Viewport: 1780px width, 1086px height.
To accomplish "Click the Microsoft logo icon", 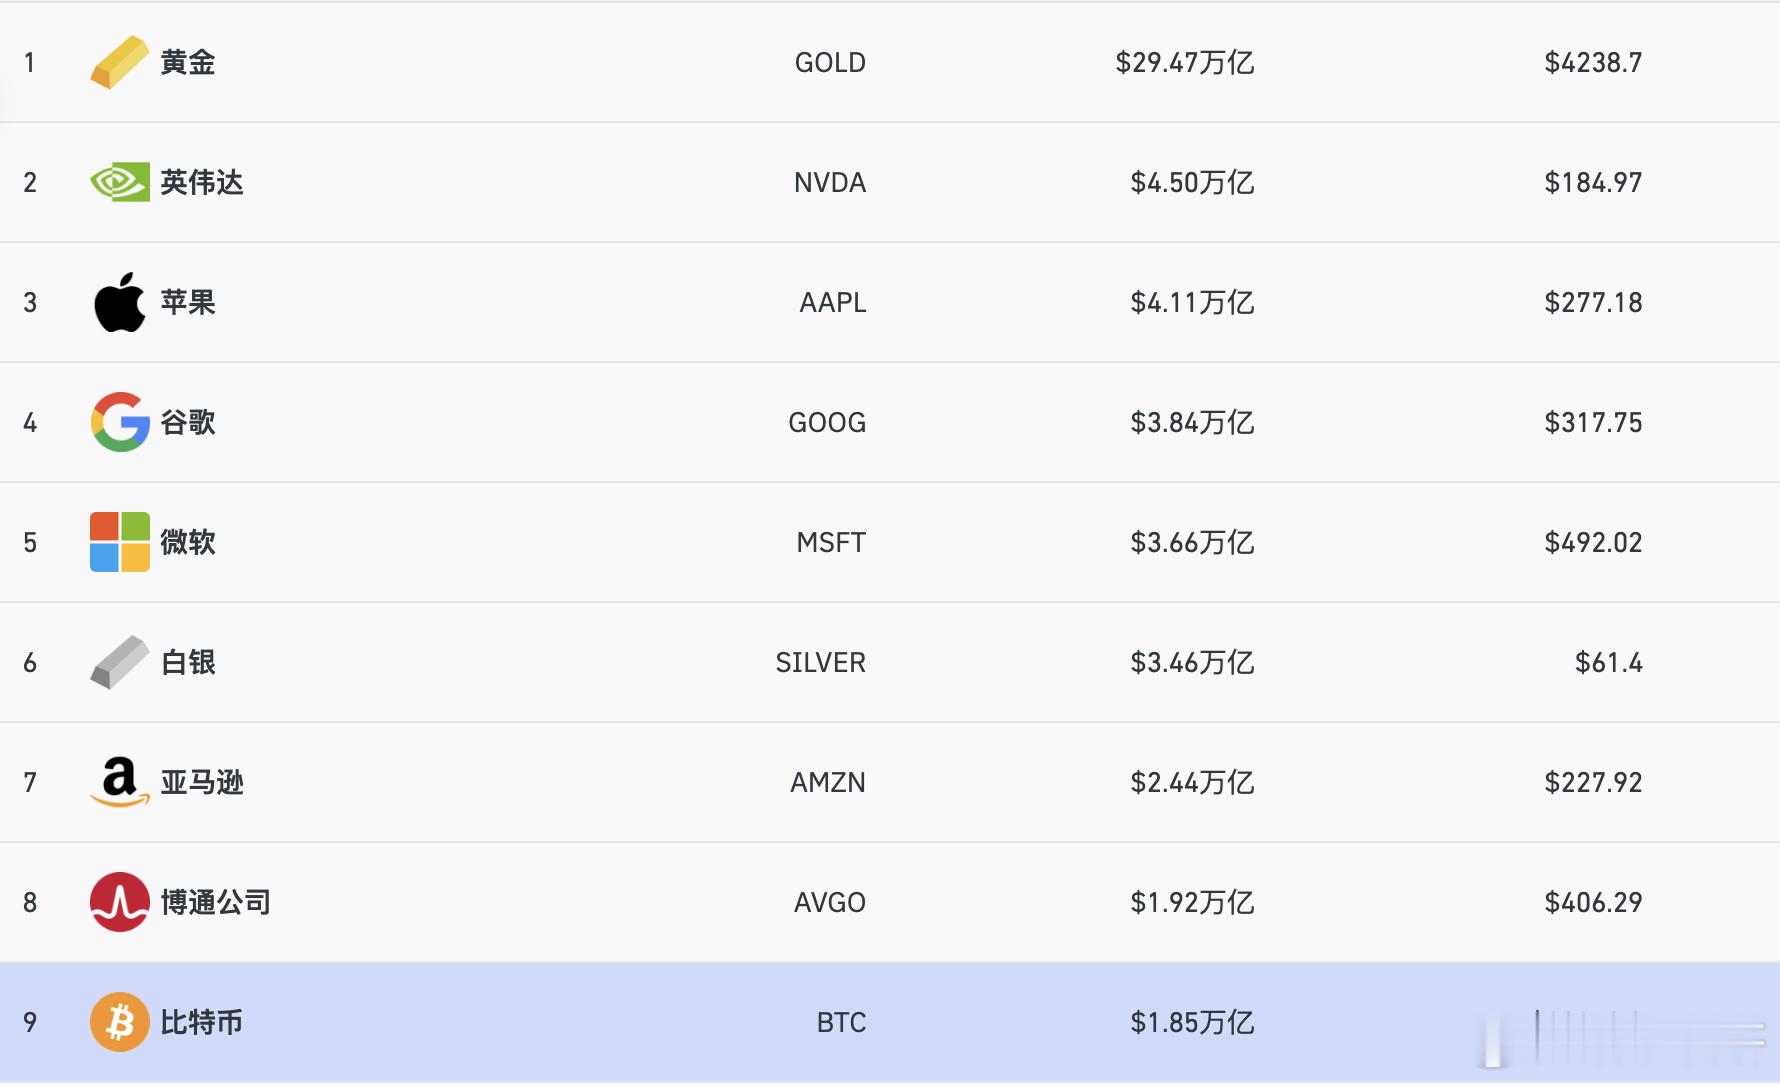I will coord(119,542).
